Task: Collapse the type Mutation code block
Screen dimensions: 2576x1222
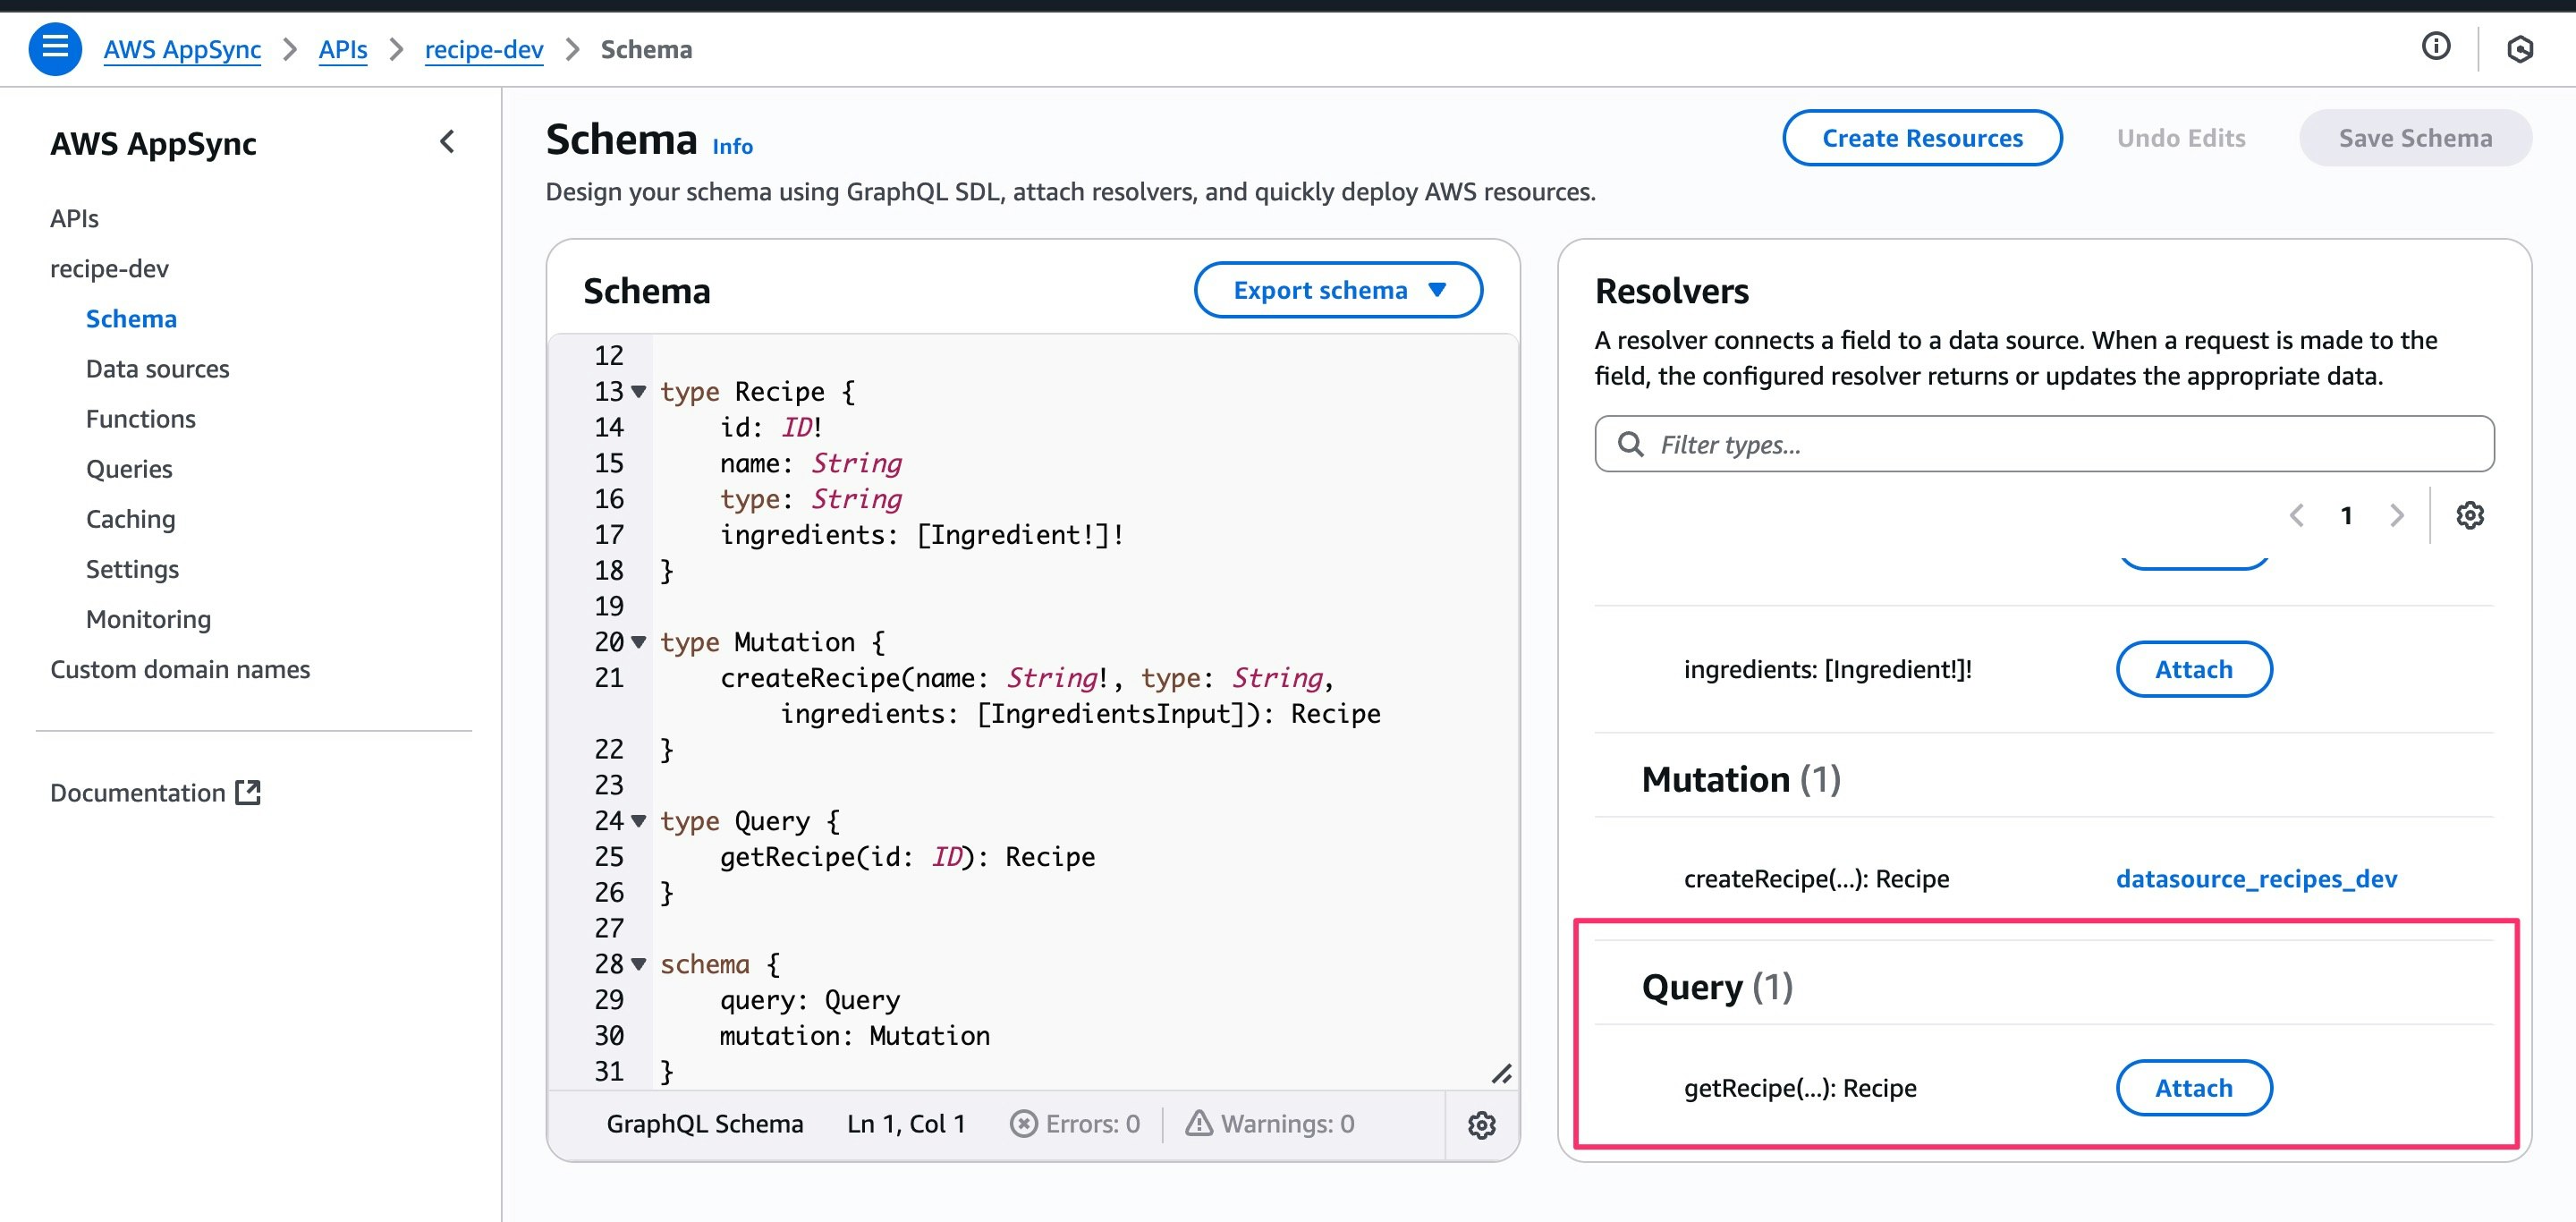Action: pyautogui.click(x=638, y=642)
